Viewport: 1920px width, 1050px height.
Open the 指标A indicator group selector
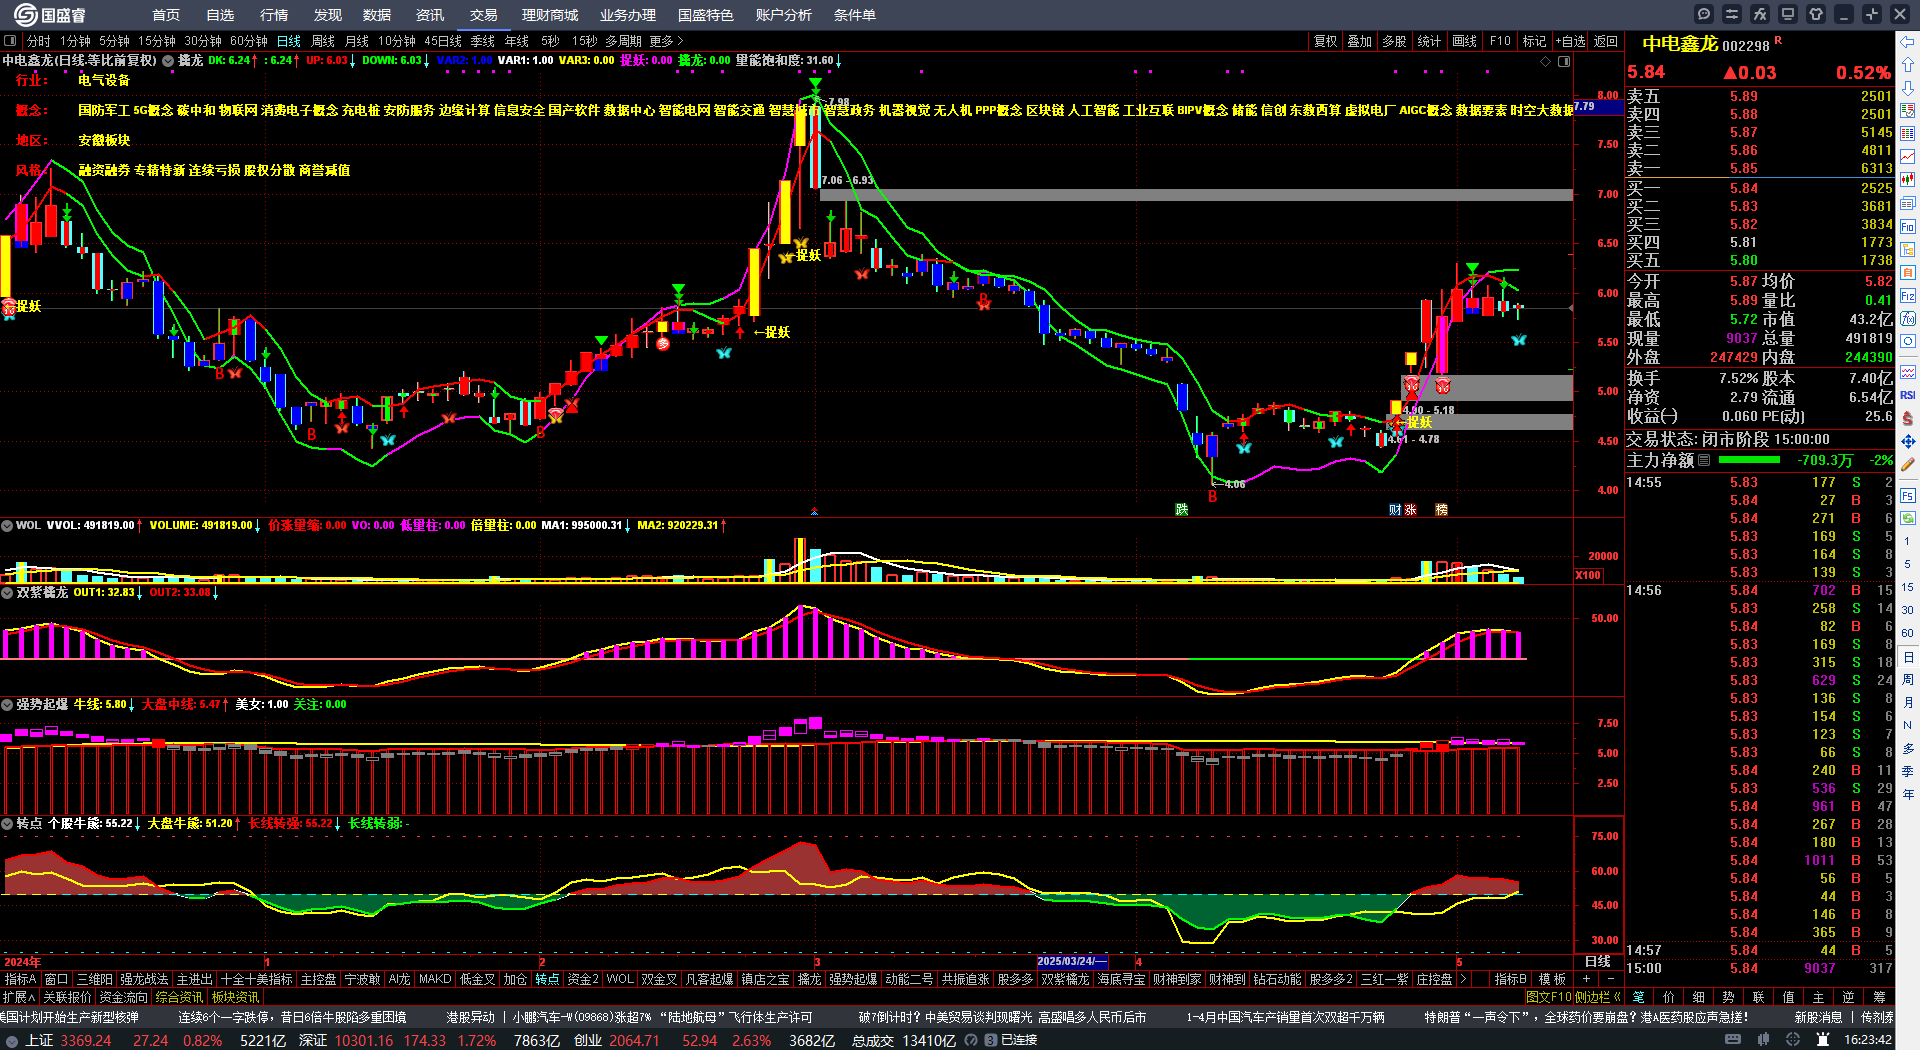click(20, 979)
